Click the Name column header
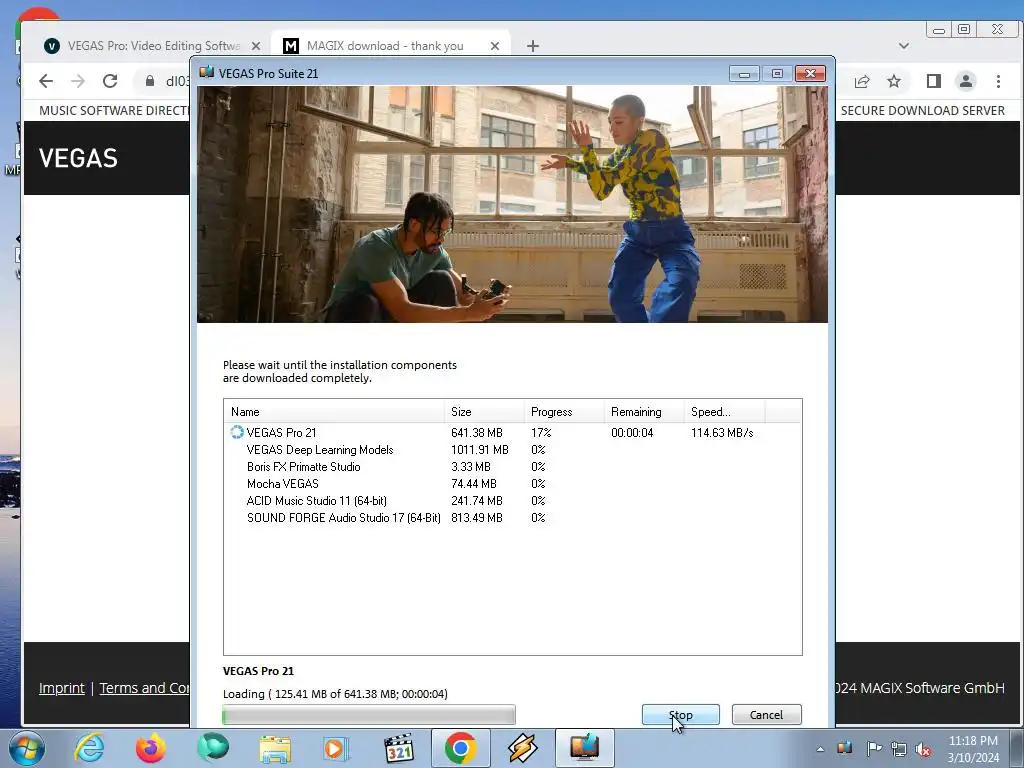This screenshot has width=1024, height=768. click(x=334, y=411)
